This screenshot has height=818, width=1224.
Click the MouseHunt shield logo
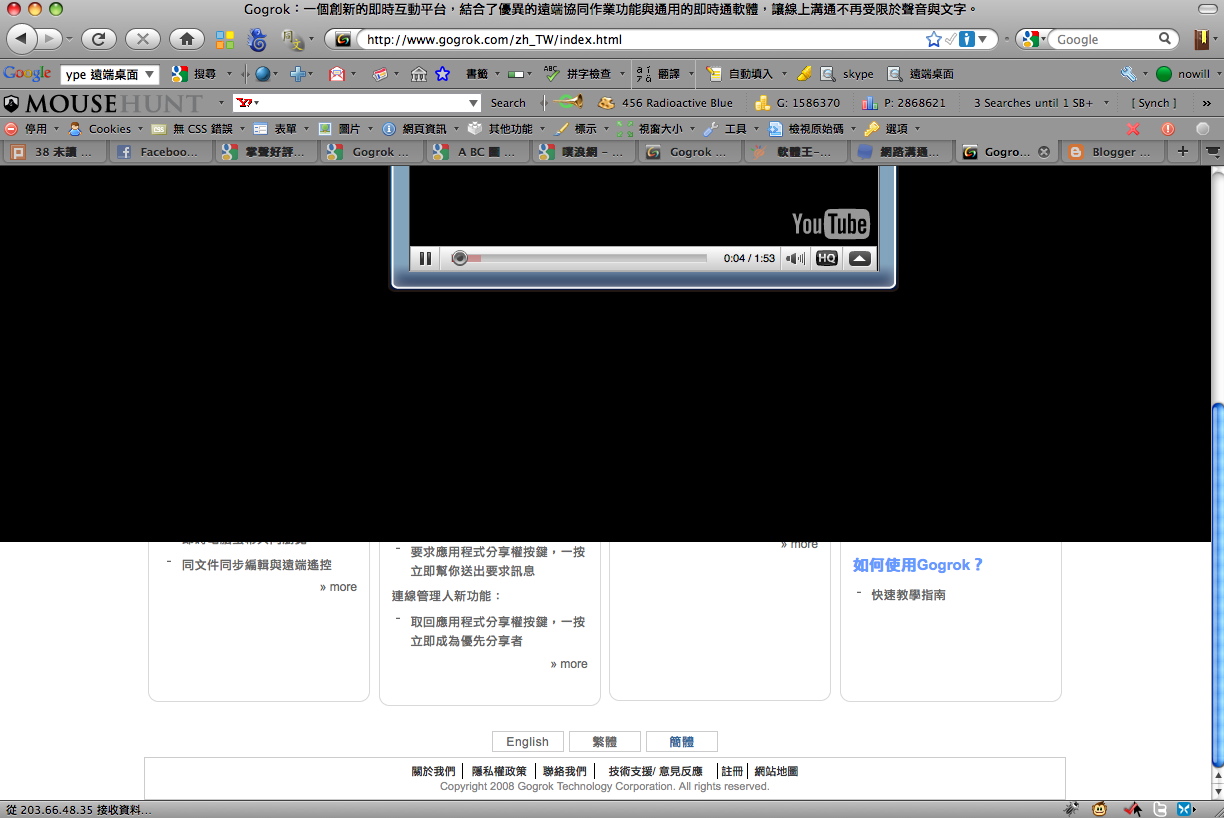point(11,103)
